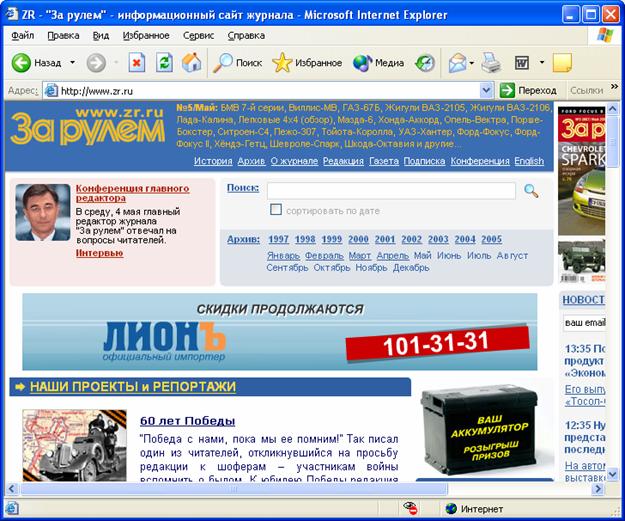
Task: Open the Справка menu
Action: 246,35
